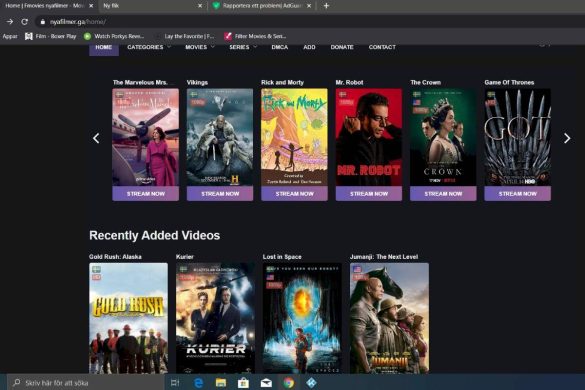The width and height of the screenshot is (585, 390).
Task: Launch Chrome icon in the taskbar
Action: tap(288, 383)
